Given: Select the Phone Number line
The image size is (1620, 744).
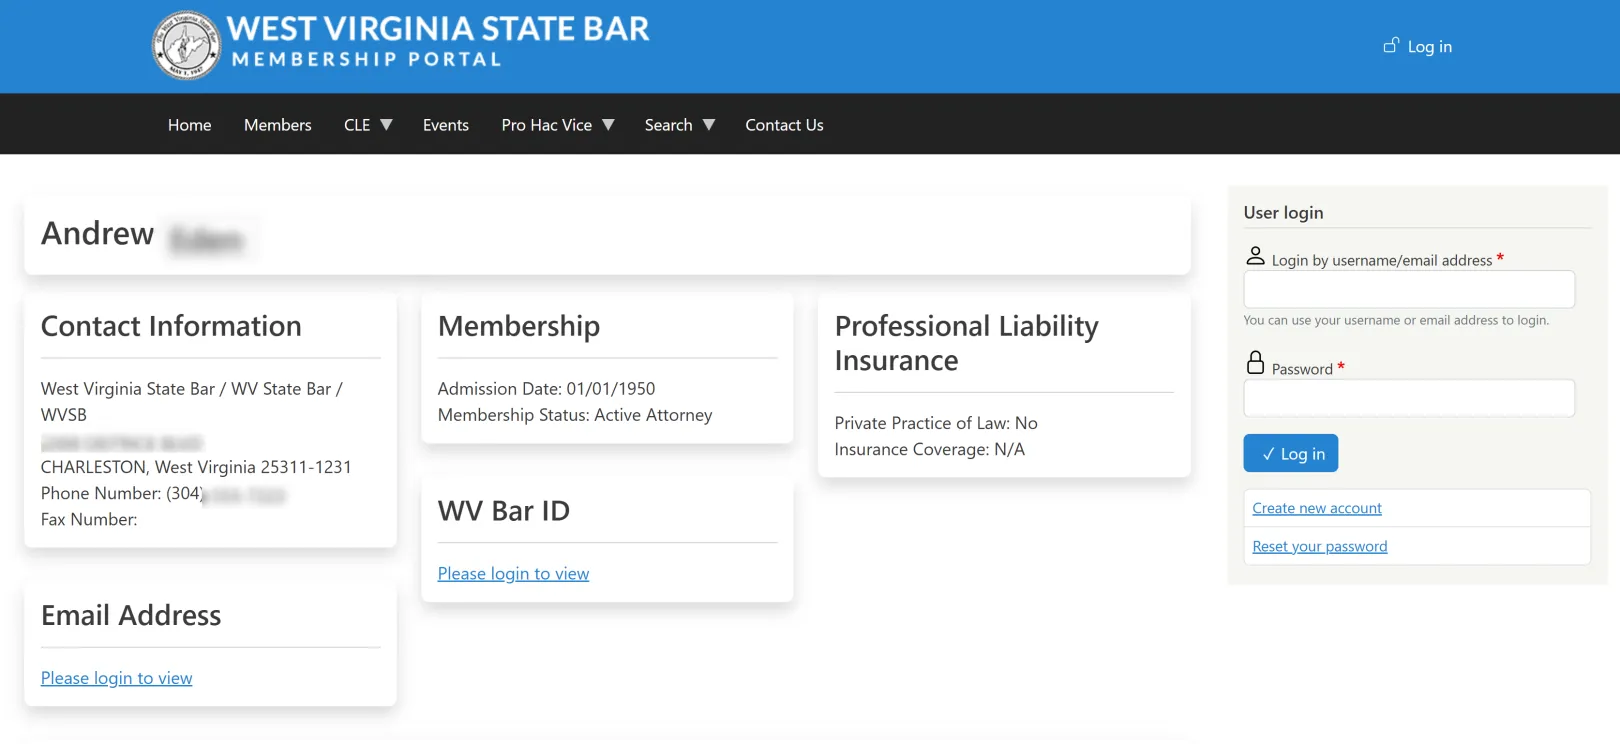Looking at the screenshot, I should click(x=163, y=493).
